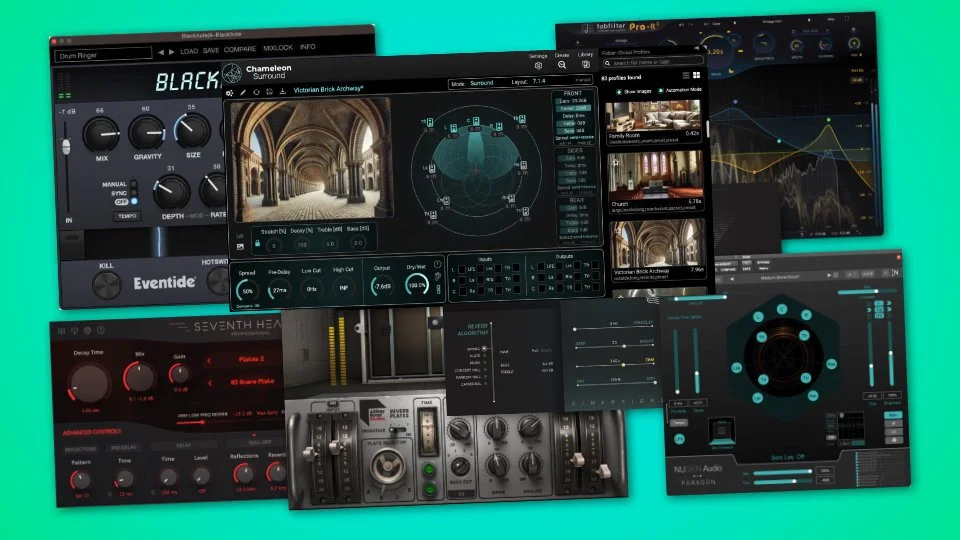Click the search magnifier in Chameleon browser

(x=607, y=63)
